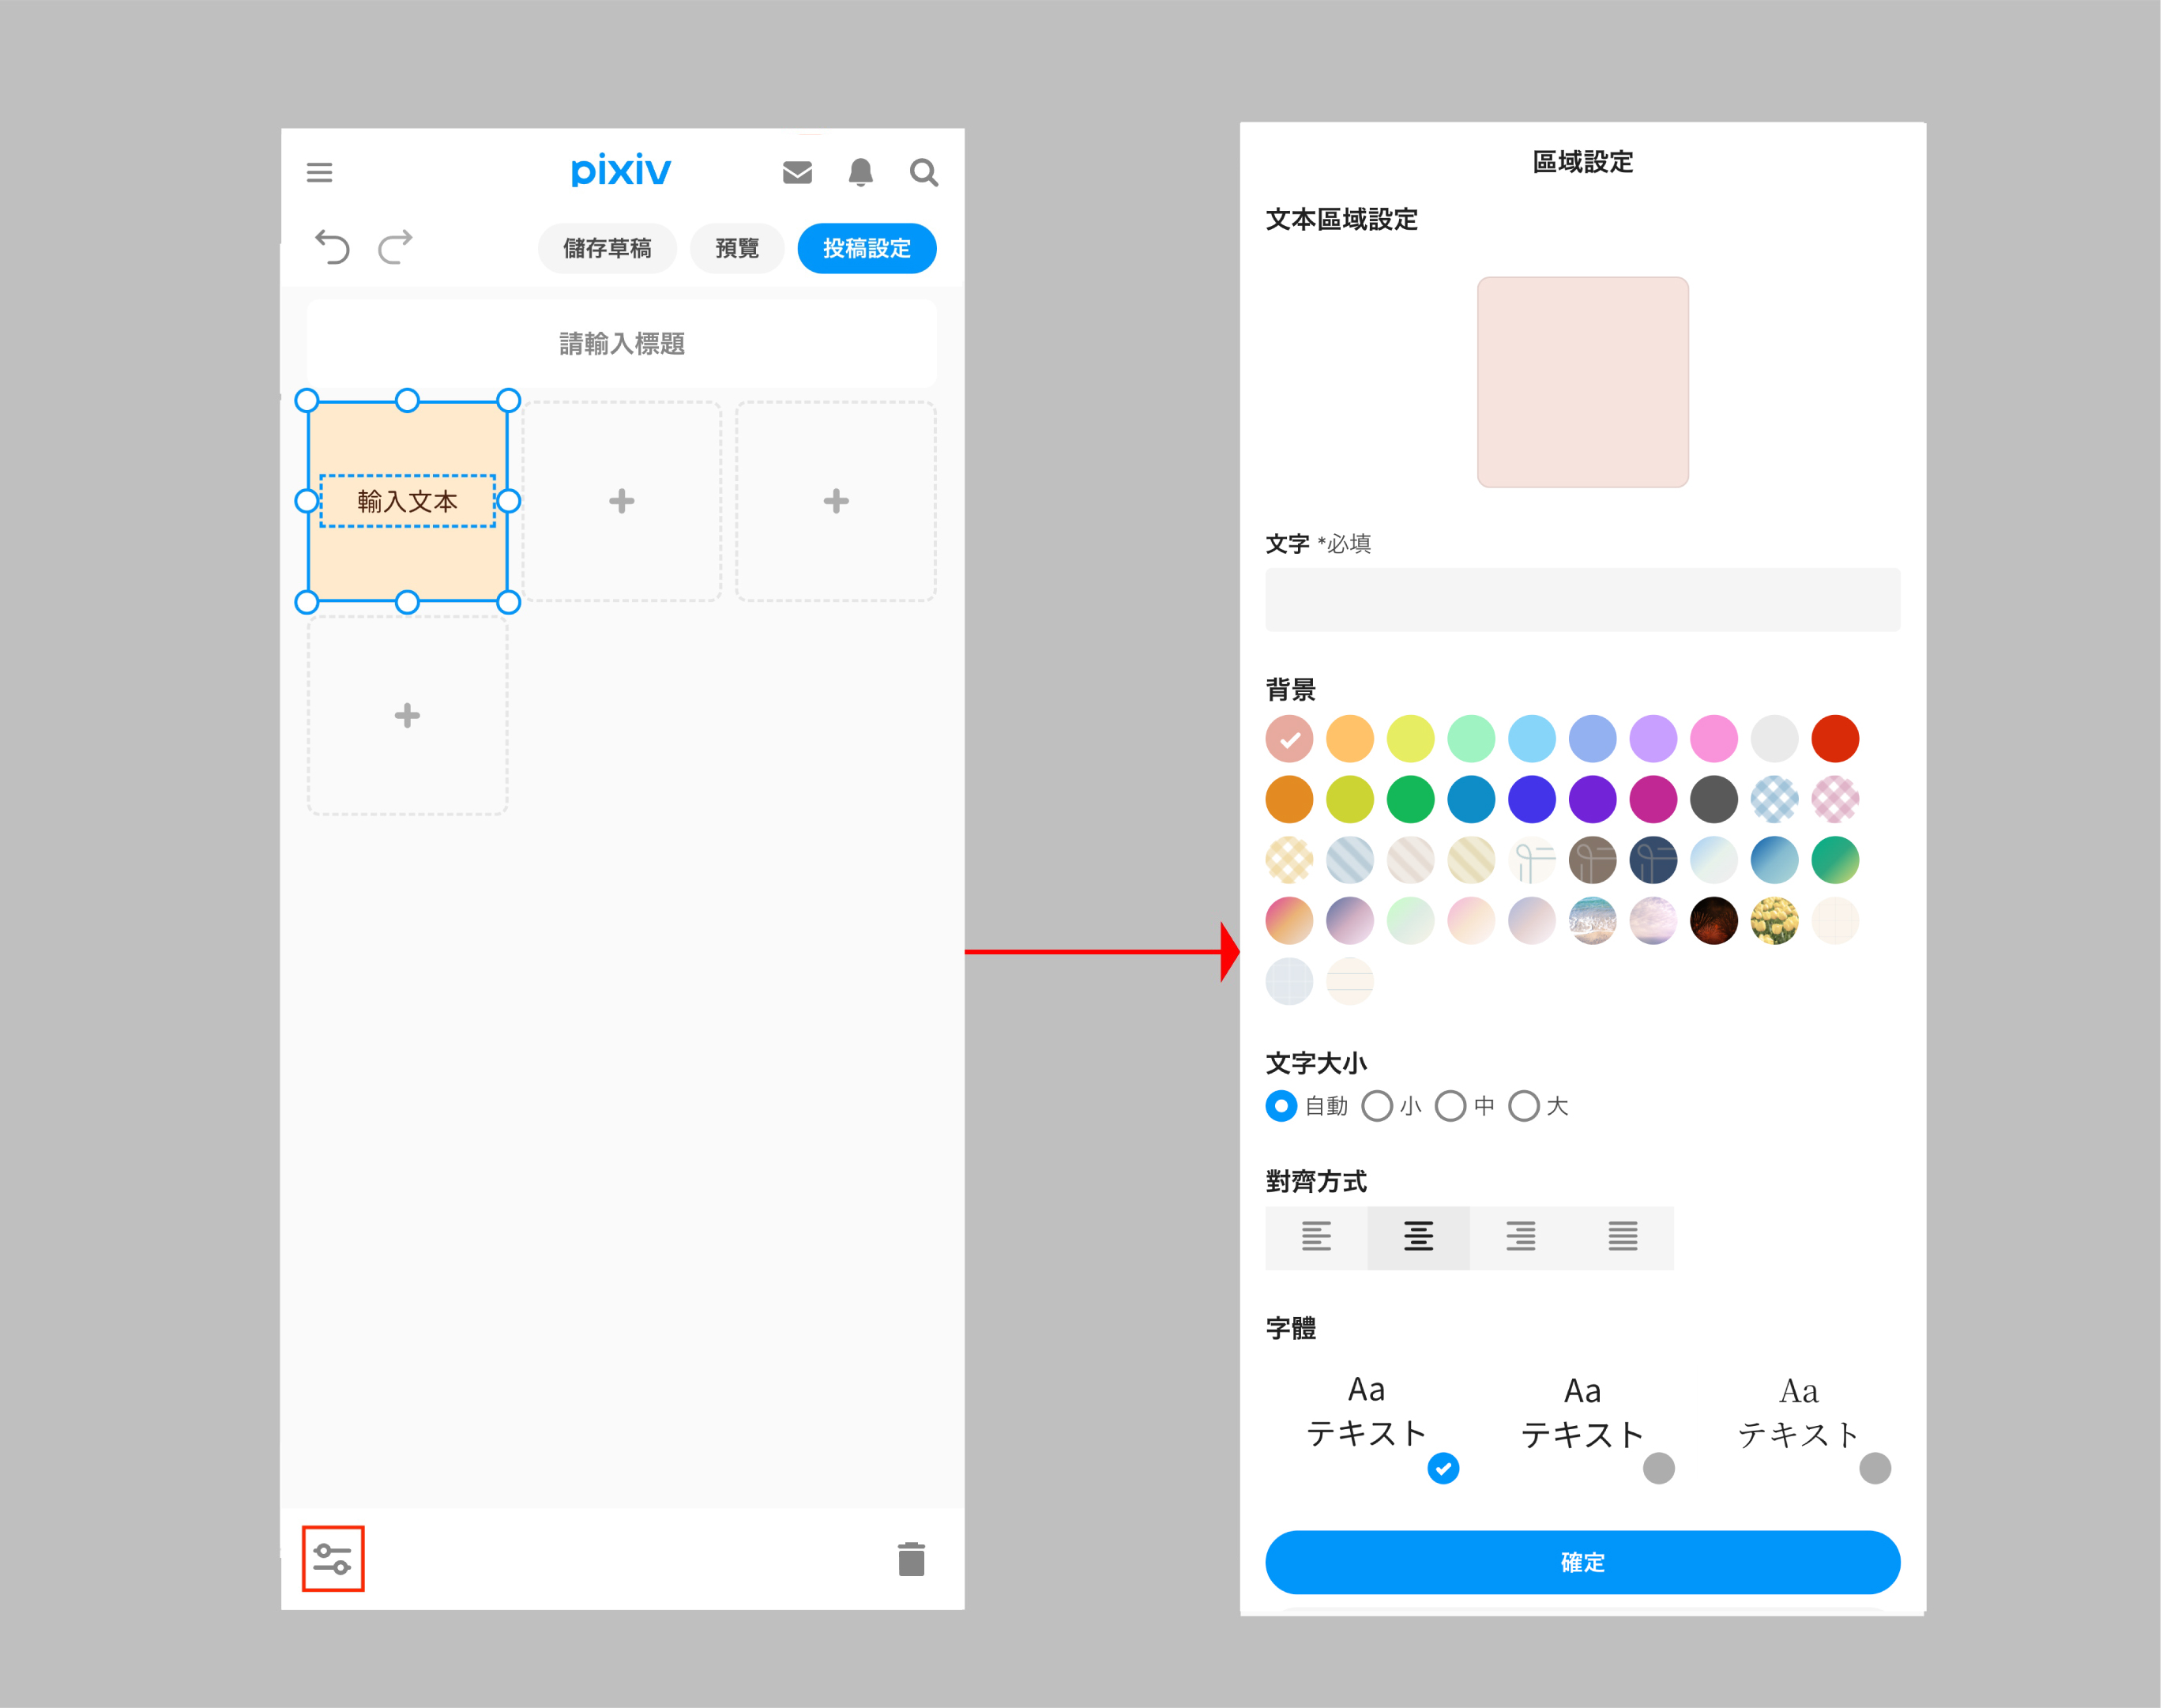Viewport: 2163px width, 1708px height.
Task: Open notifications bell
Action: pos(860,172)
